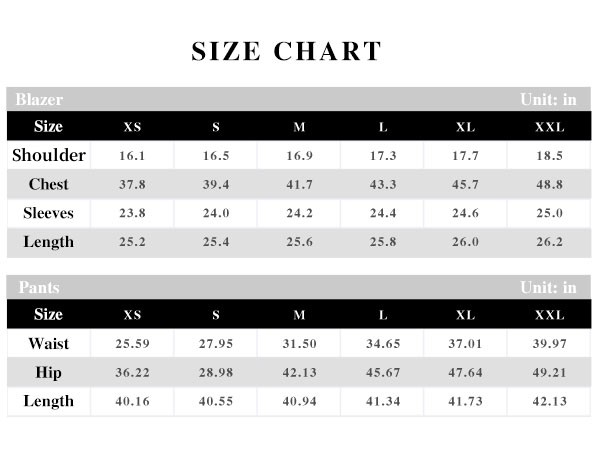Click Hip value 49.21 for XXL

click(549, 373)
